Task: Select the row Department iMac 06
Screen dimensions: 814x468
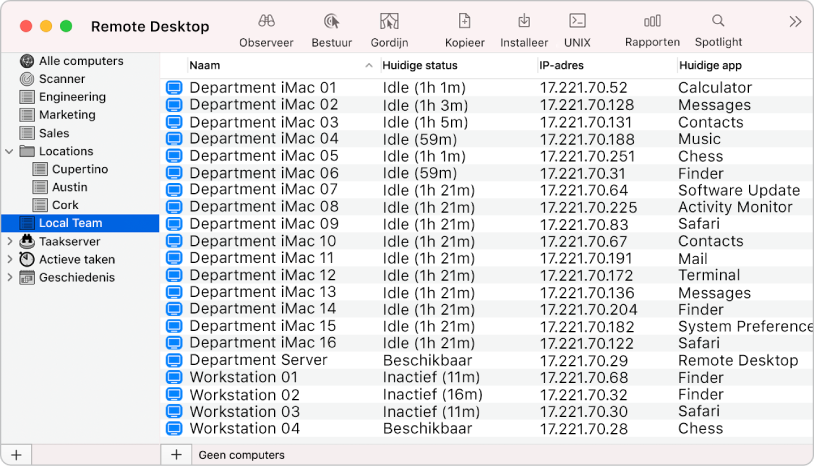Action: click(x=487, y=173)
